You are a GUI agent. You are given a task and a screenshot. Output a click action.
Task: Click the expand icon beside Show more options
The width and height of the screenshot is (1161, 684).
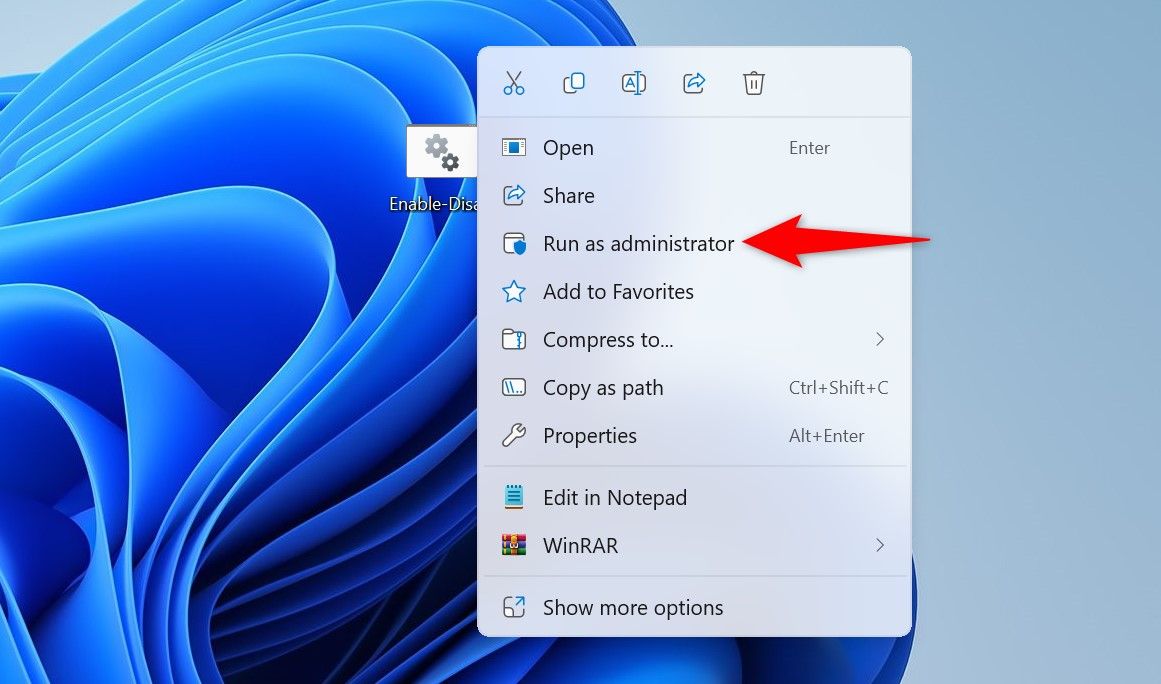tap(514, 607)
